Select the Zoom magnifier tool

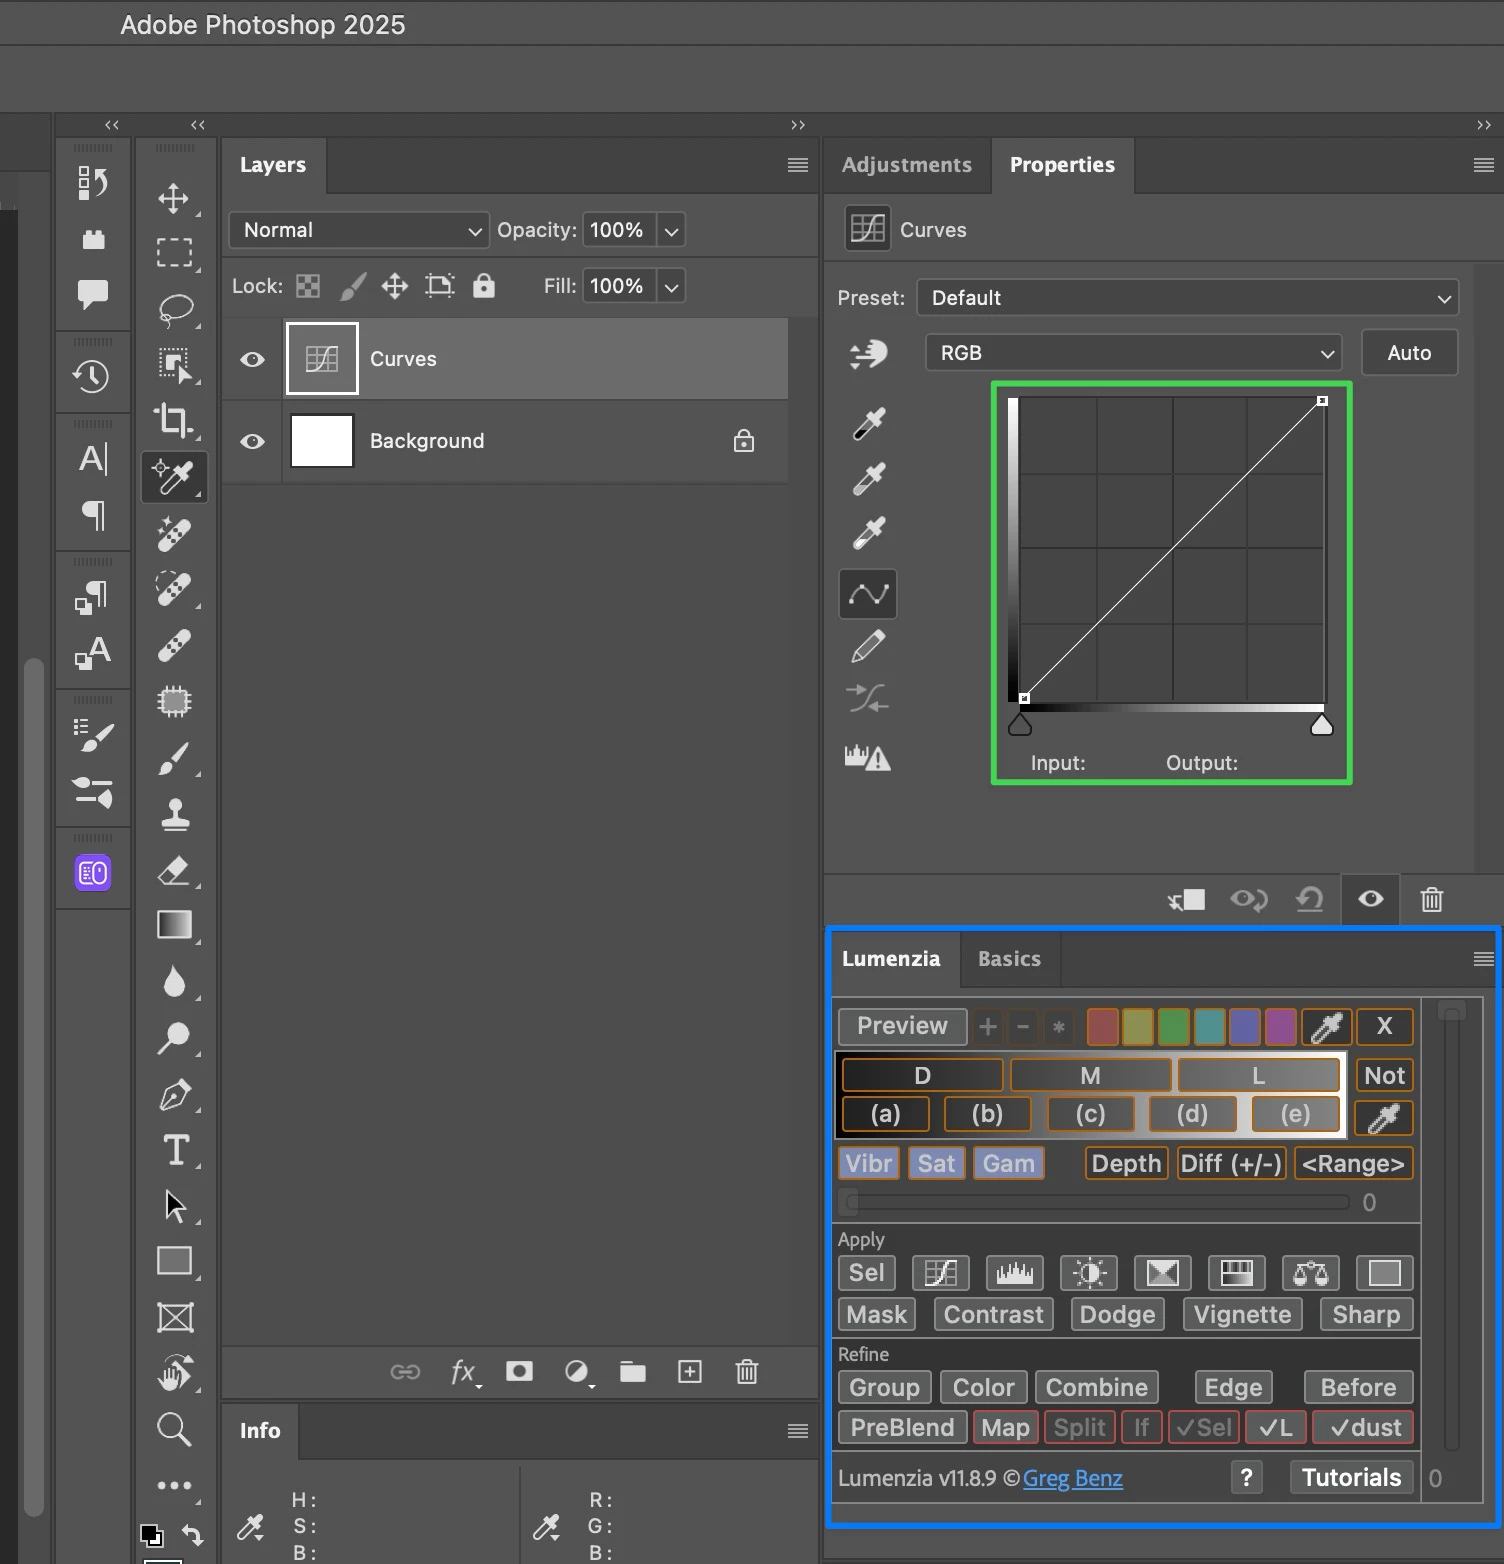point(174,1429)
